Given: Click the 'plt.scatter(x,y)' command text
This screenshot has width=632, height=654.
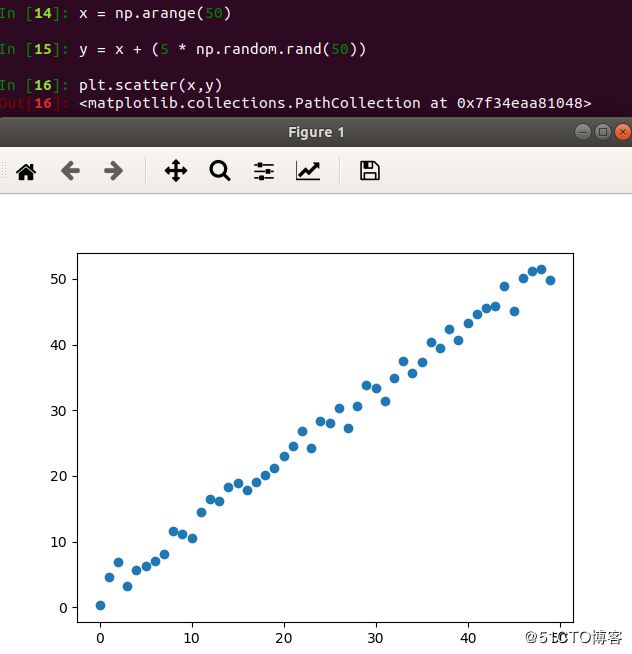Looking at the screenshot, I should coord(151,85).
